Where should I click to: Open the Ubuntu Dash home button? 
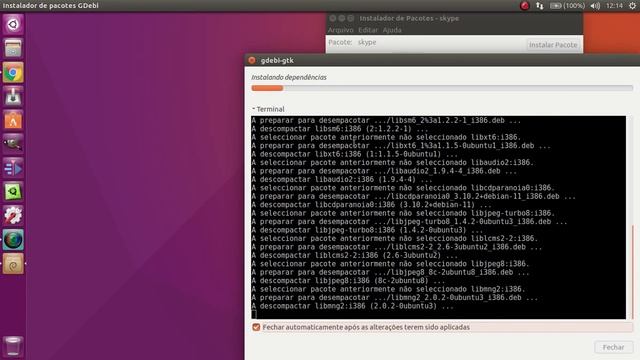(13, 24)
